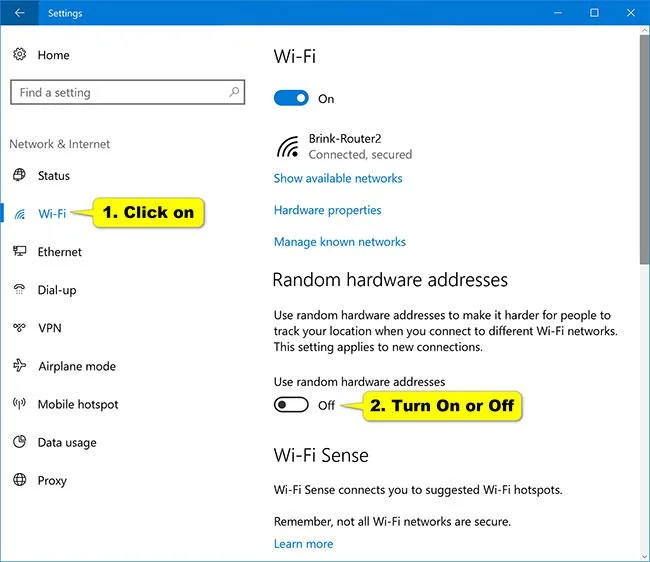This screenshot has width=650, height=562.
Task: Click the Network & Internet category label
Action: coord(60,144)
